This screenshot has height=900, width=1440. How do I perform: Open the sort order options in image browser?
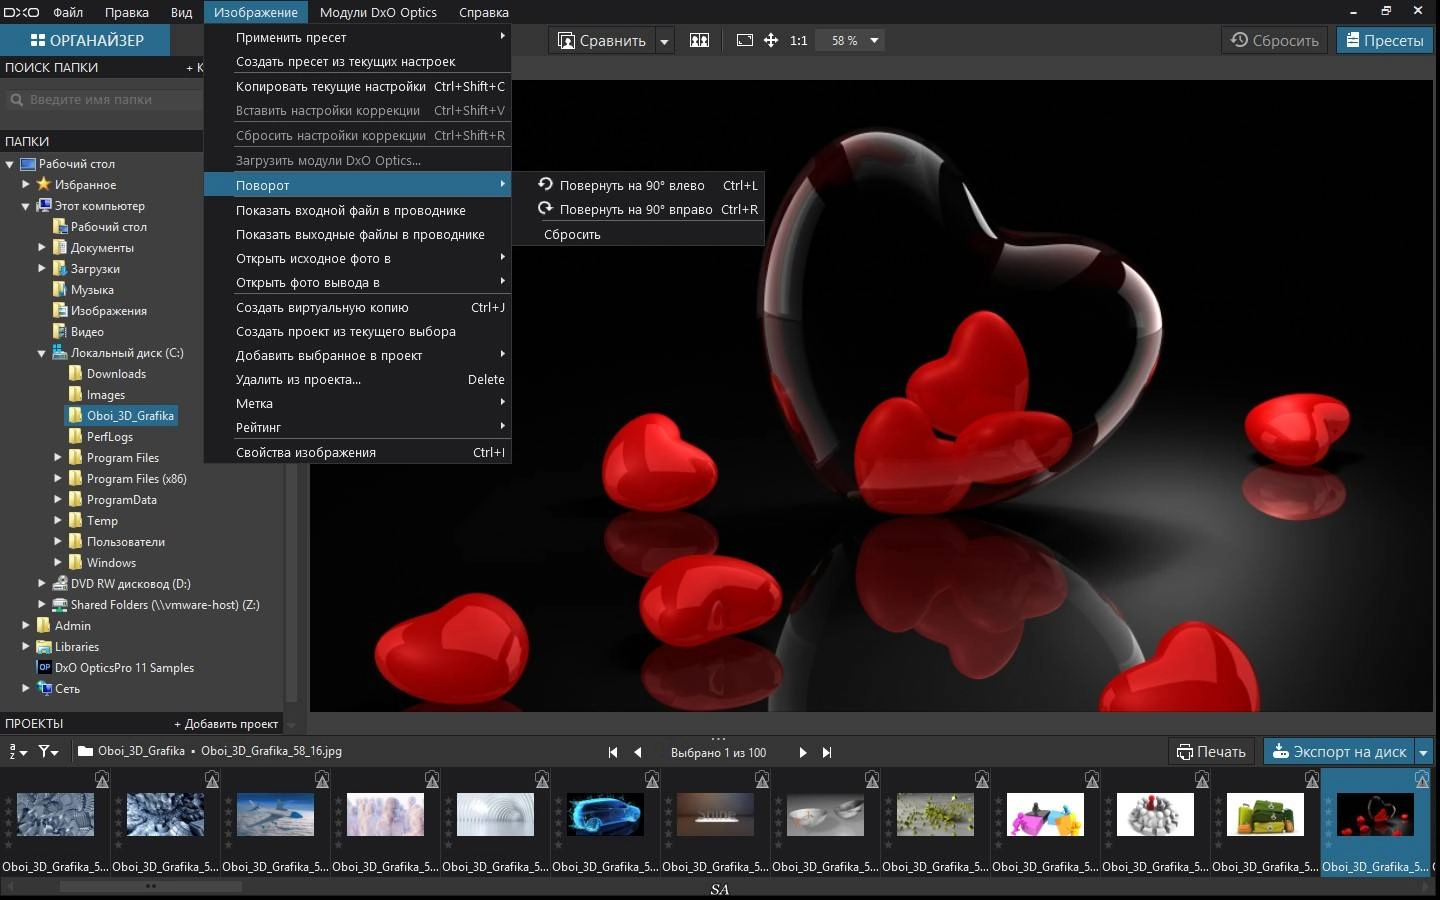pyautogui.click(x=17, y=752)
